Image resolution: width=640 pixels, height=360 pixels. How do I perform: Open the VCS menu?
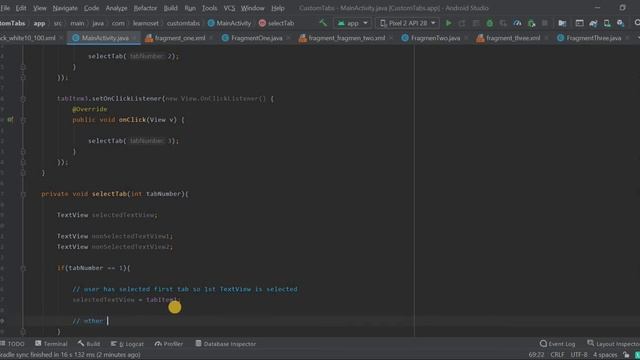[x=229, y=8]
